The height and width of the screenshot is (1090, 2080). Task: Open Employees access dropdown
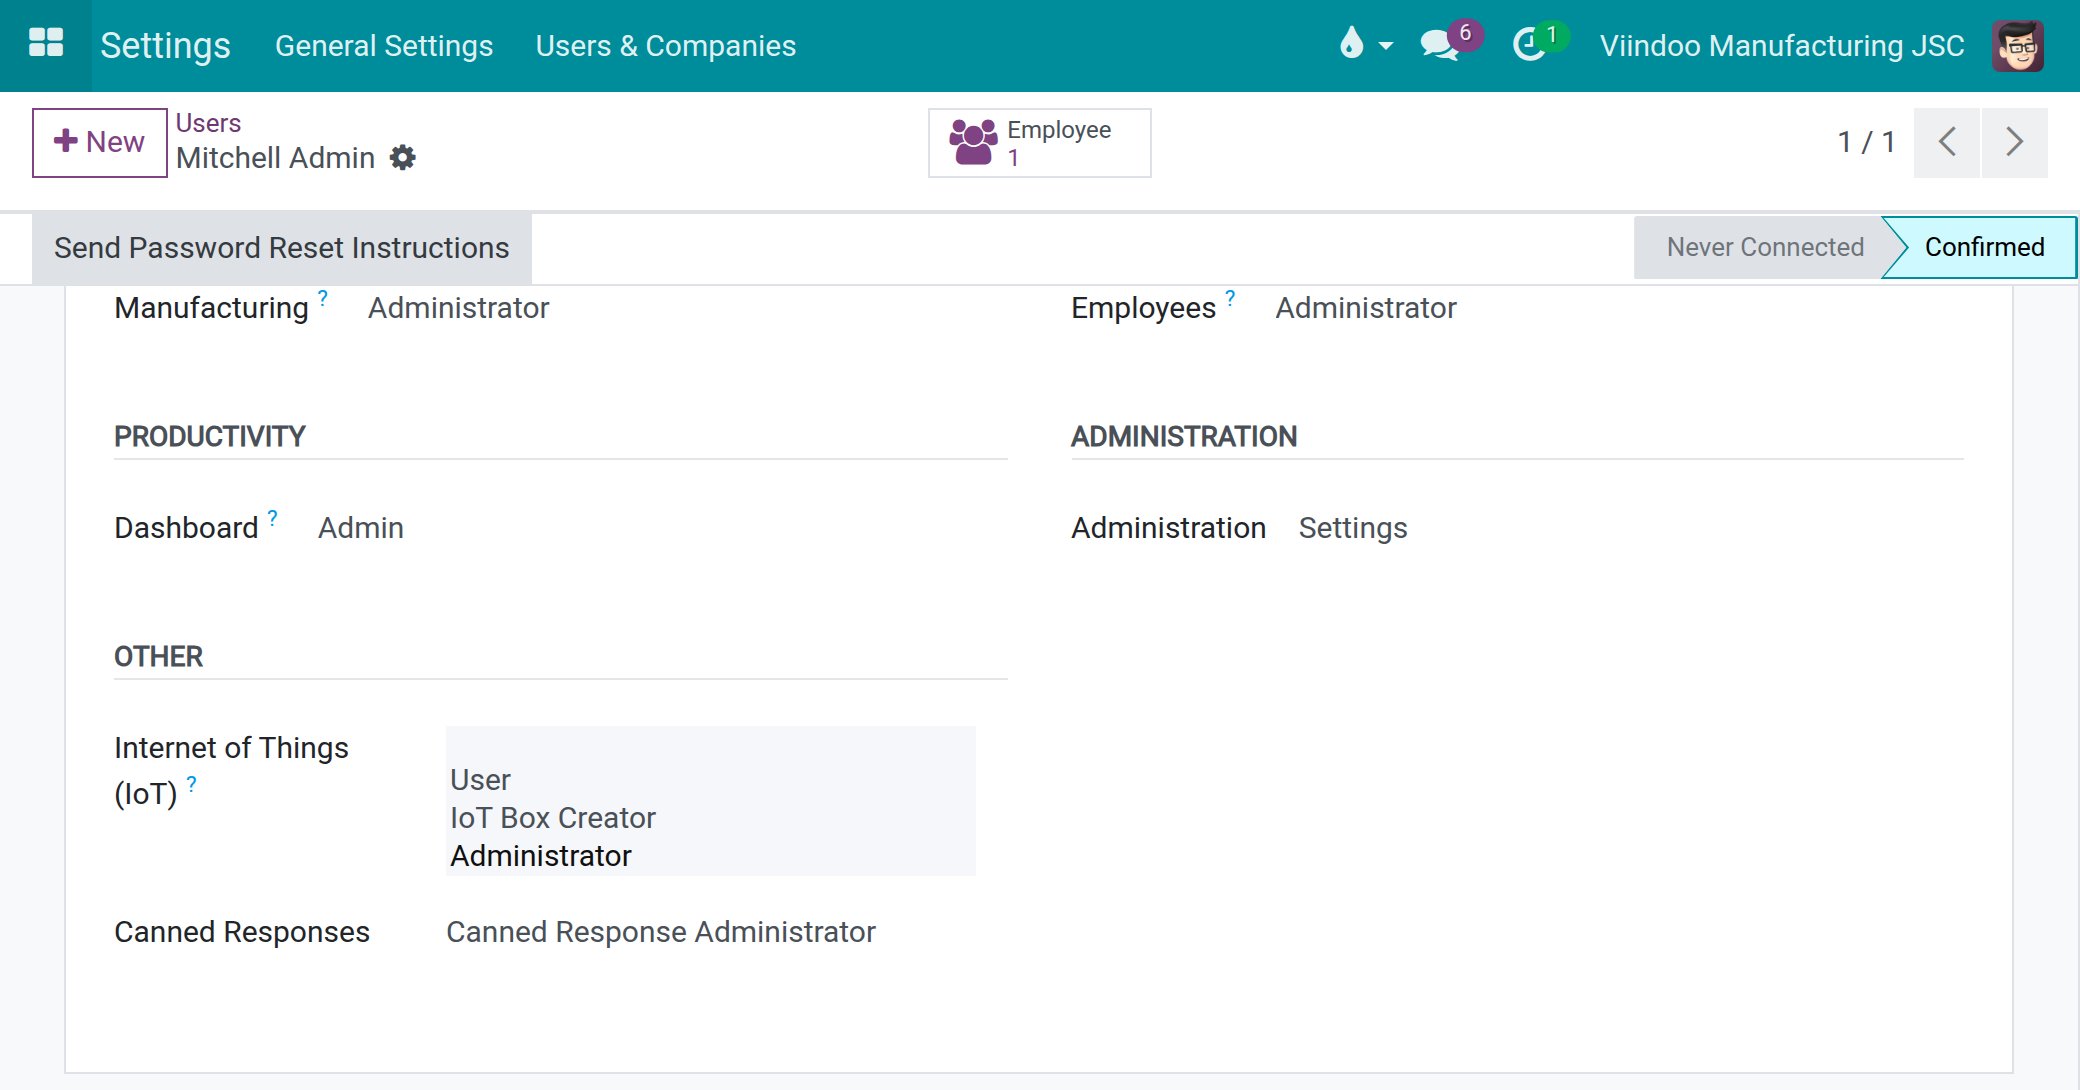click(1366, 308)
